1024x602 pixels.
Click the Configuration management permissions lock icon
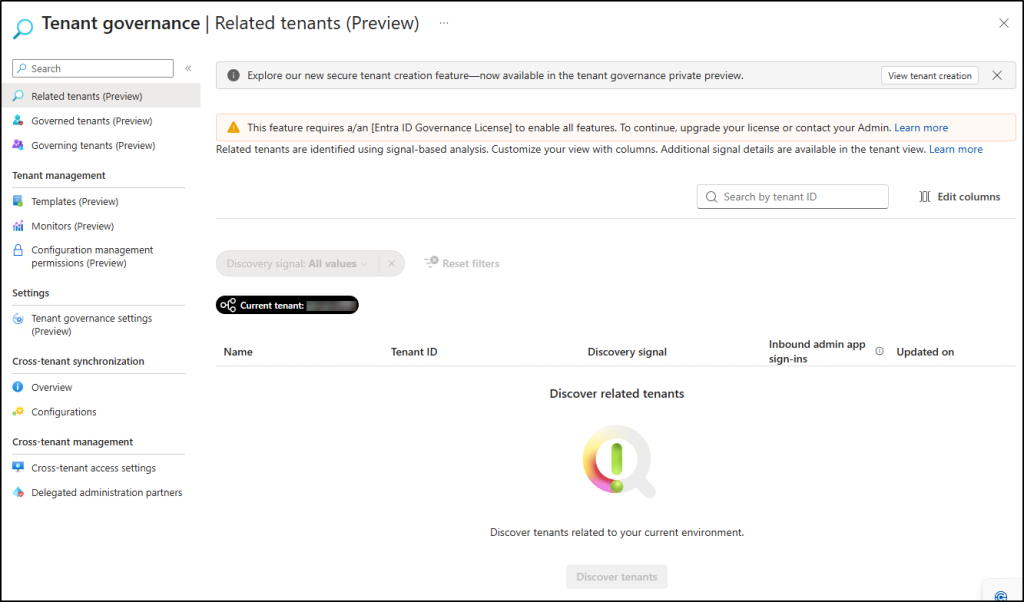click(19, 250)
